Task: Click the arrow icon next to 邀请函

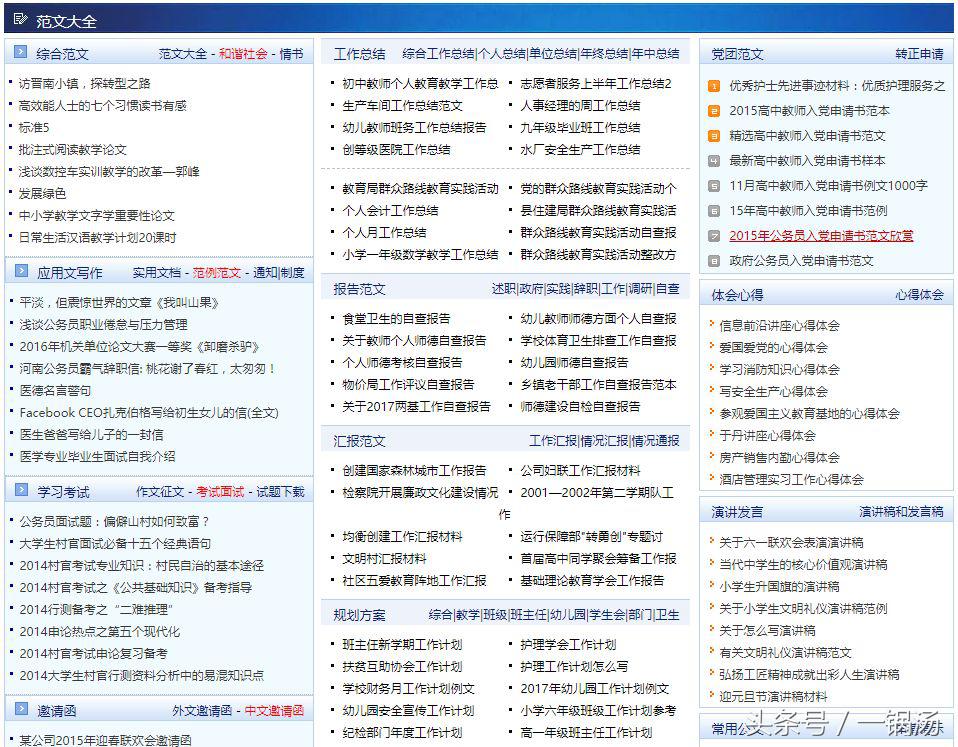Action: [x=21, y=710]
